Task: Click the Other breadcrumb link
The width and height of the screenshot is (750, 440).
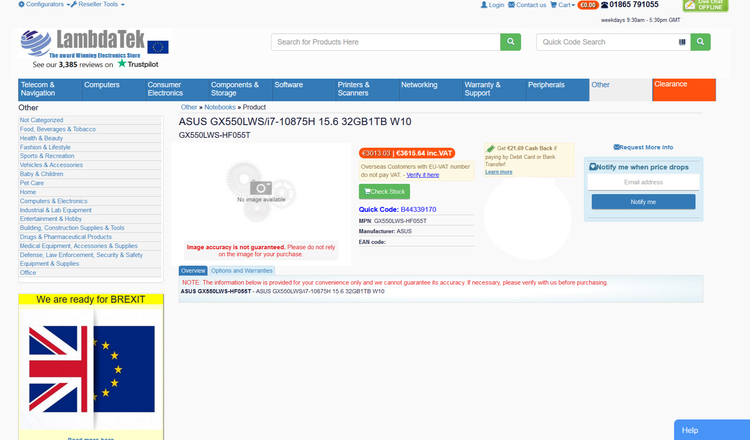Action: [x=189, y=107]
